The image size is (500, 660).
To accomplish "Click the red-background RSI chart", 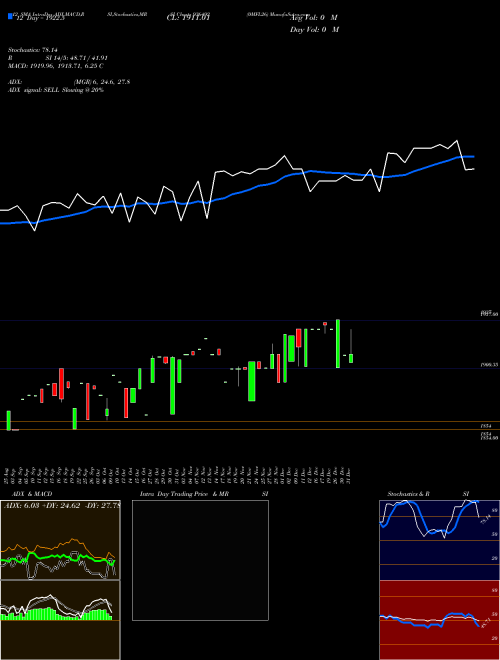I will (439, 620).
